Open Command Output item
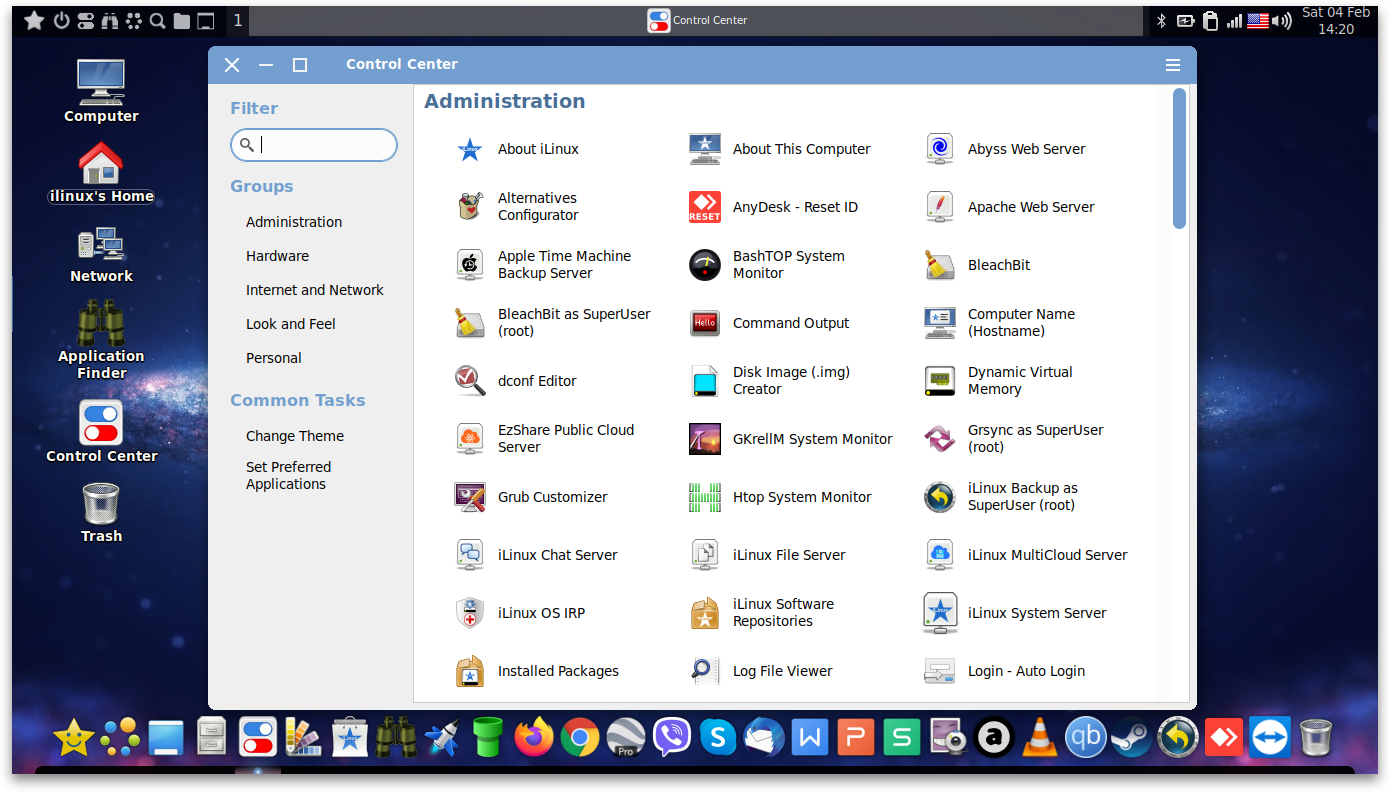 [x=769, y=323]
